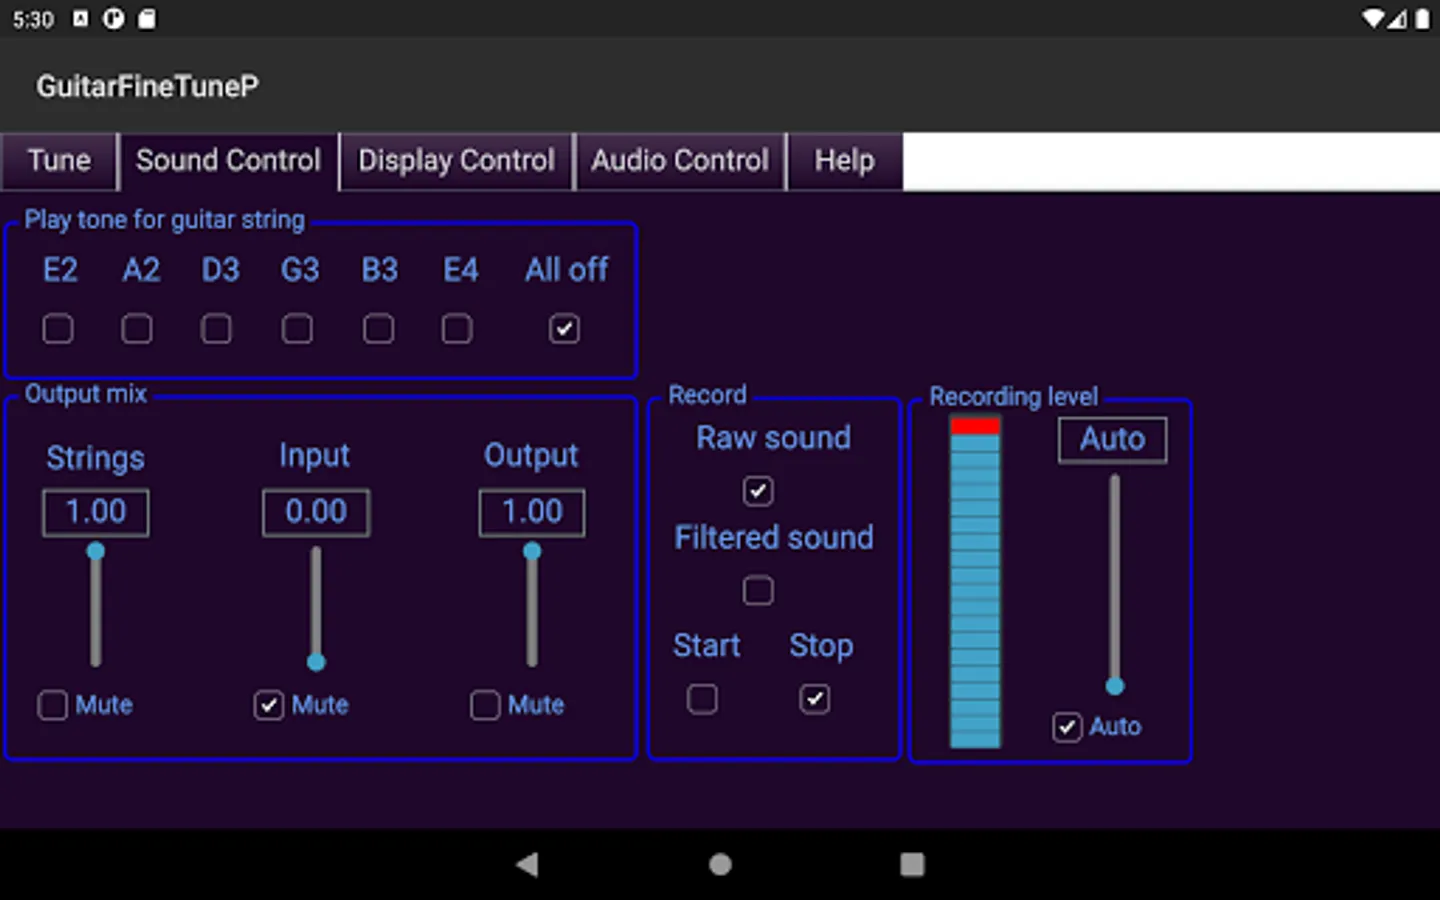Enable the A2 string tone checkbox
1440x900 pixels.
(x=137, y=329)
